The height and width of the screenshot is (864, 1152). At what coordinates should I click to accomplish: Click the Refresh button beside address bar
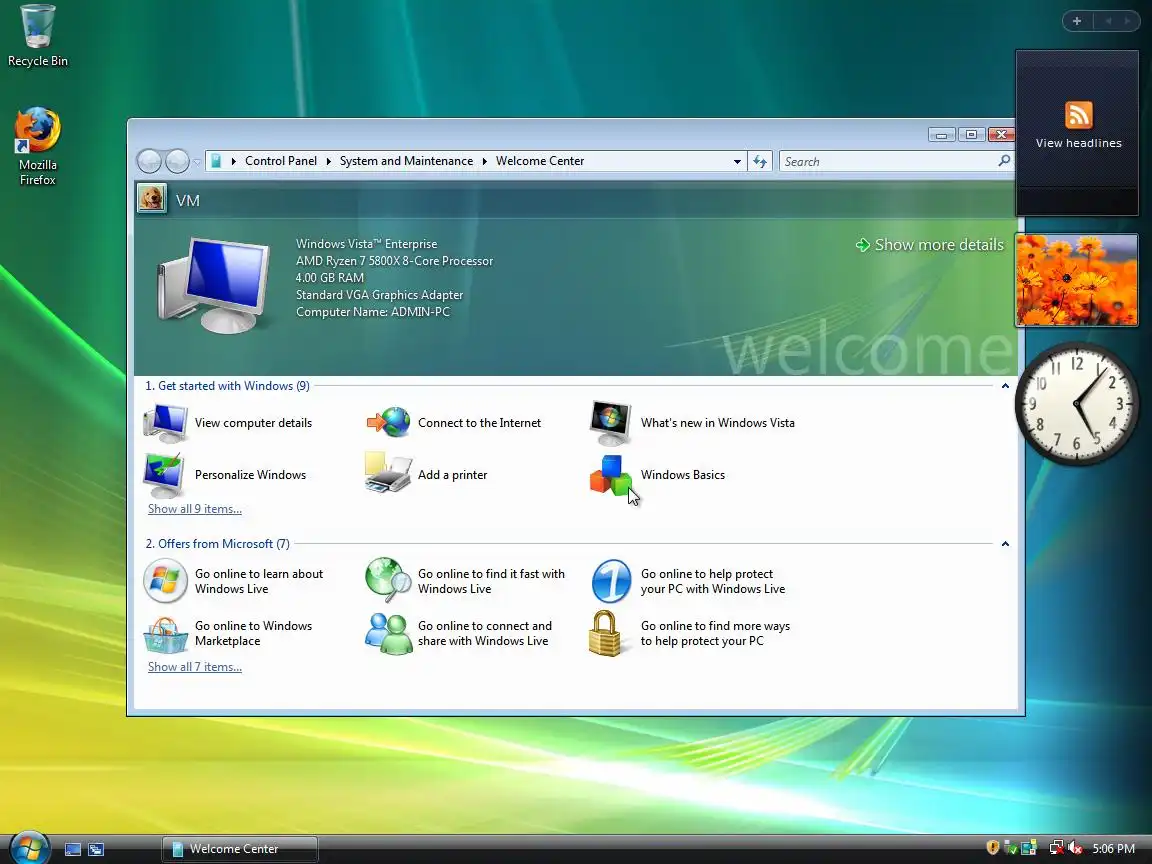[x=760, y=161]
